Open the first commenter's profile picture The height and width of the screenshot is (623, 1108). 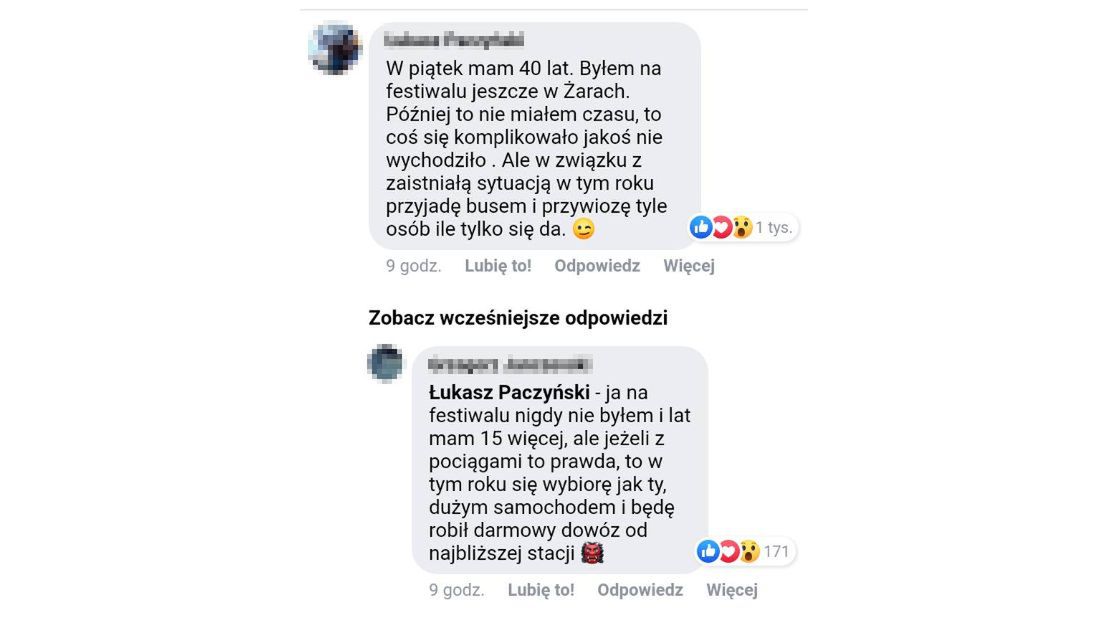[x=337, y=45]
